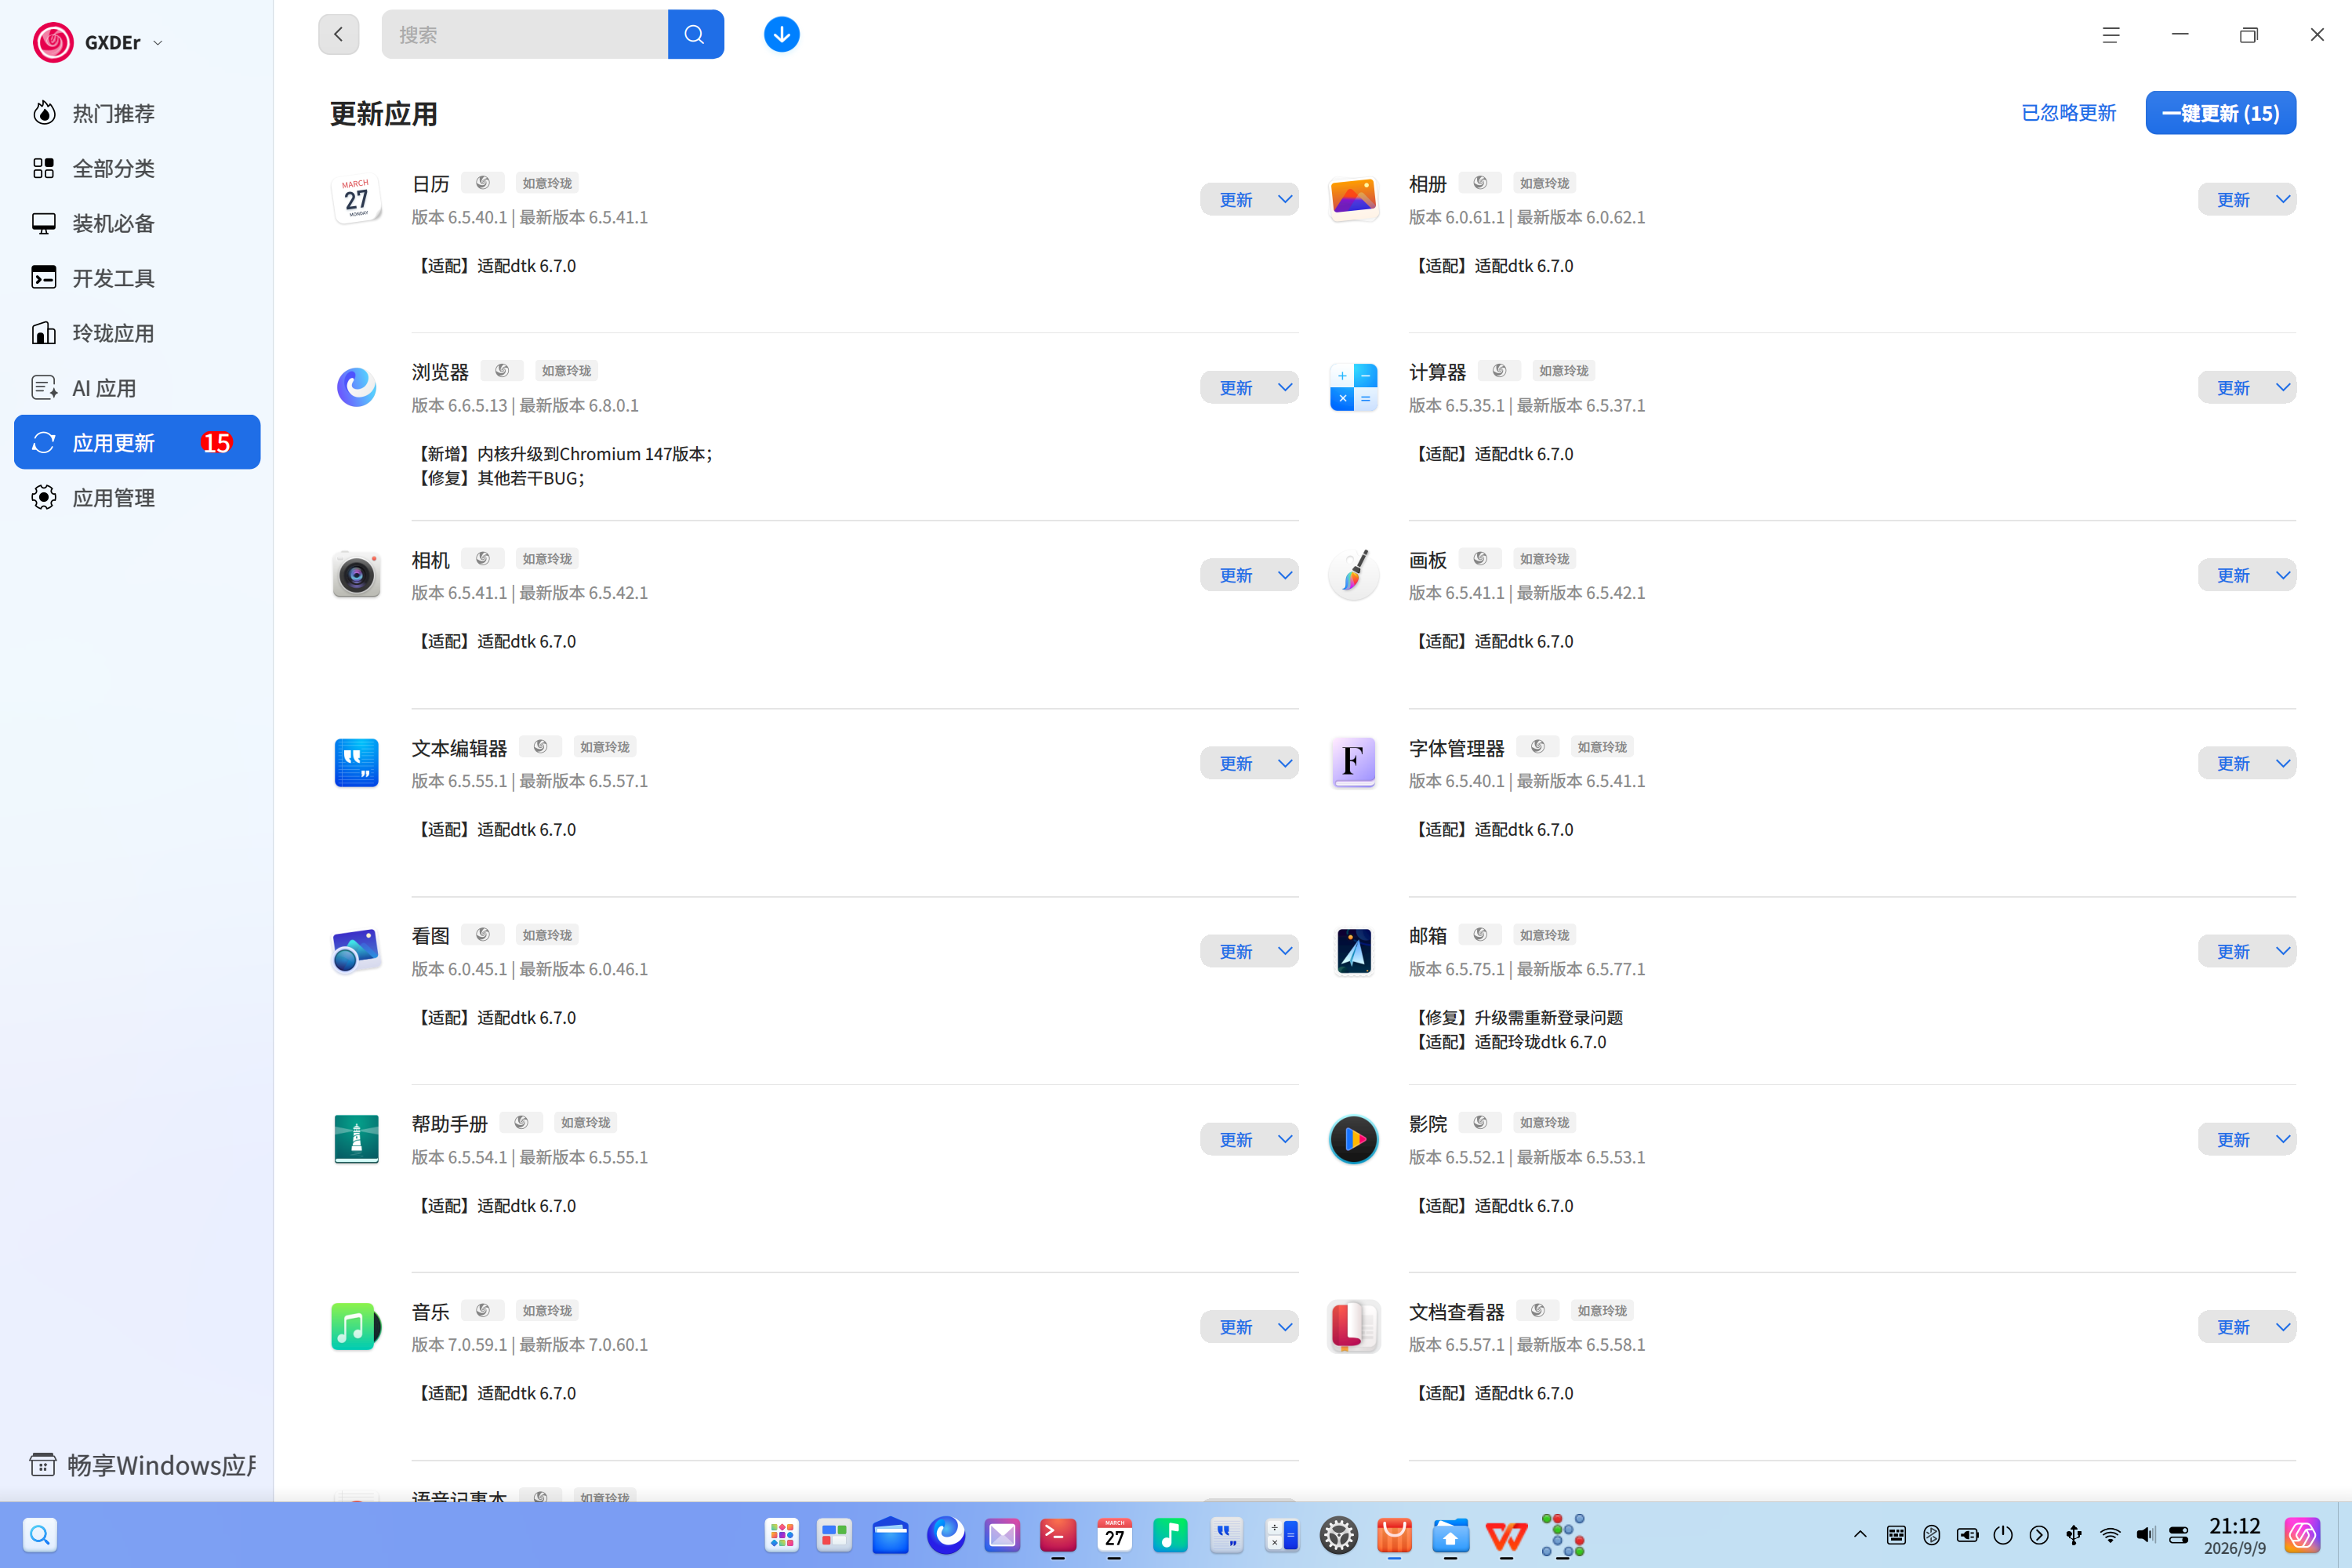Screen dimensions: 2352x1568
Task: Open 装机必备 in sidebar
Action: point(137,223)
